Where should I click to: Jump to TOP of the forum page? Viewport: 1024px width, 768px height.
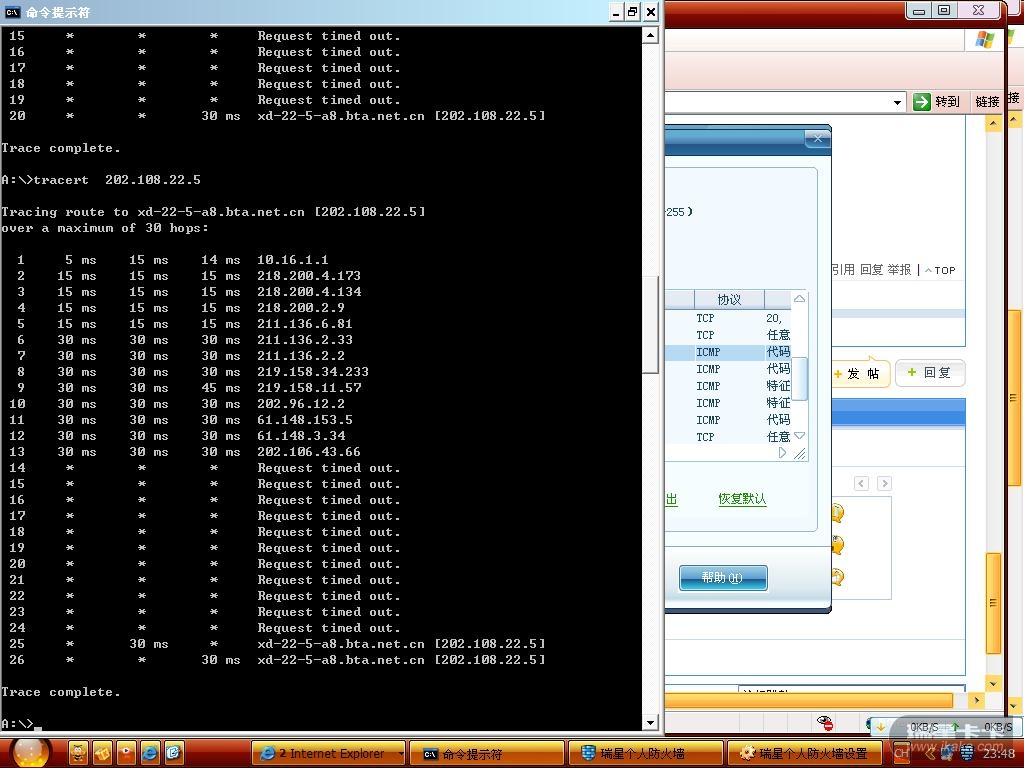tap(940, 270)
